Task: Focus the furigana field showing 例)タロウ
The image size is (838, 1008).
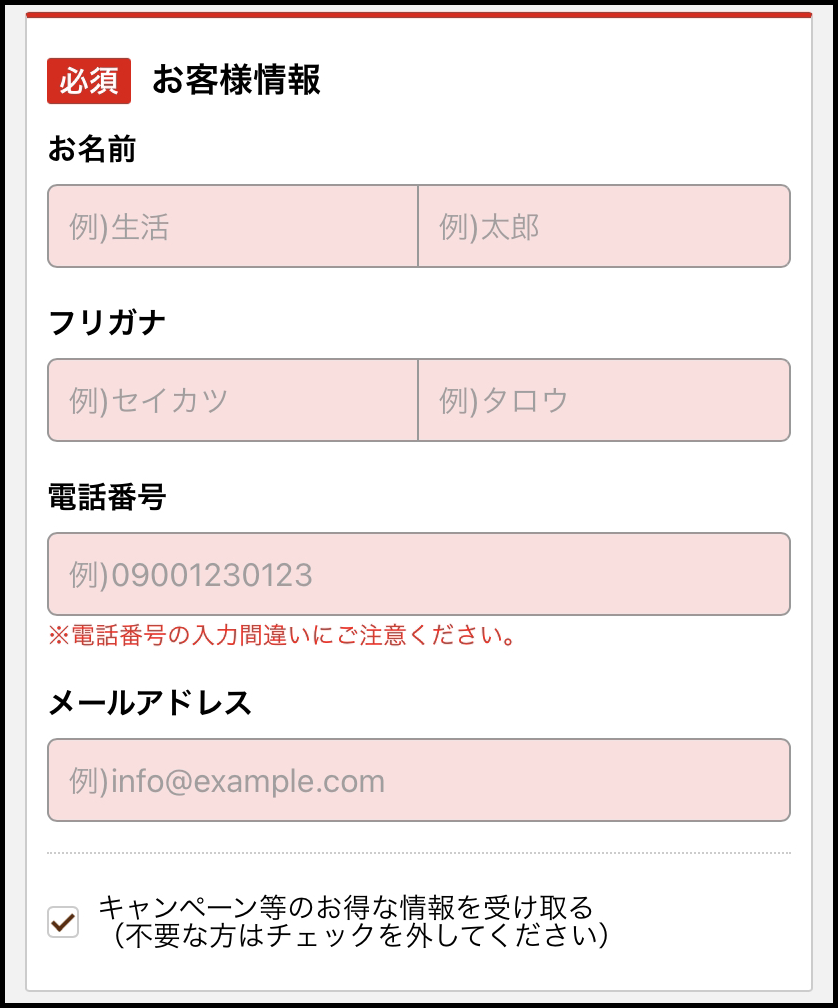Action: click(x=604, y=400)
